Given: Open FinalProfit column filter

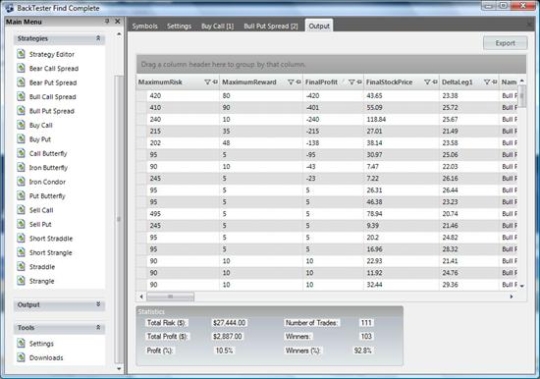Looking at the screenshot, I should coord(352,82).
